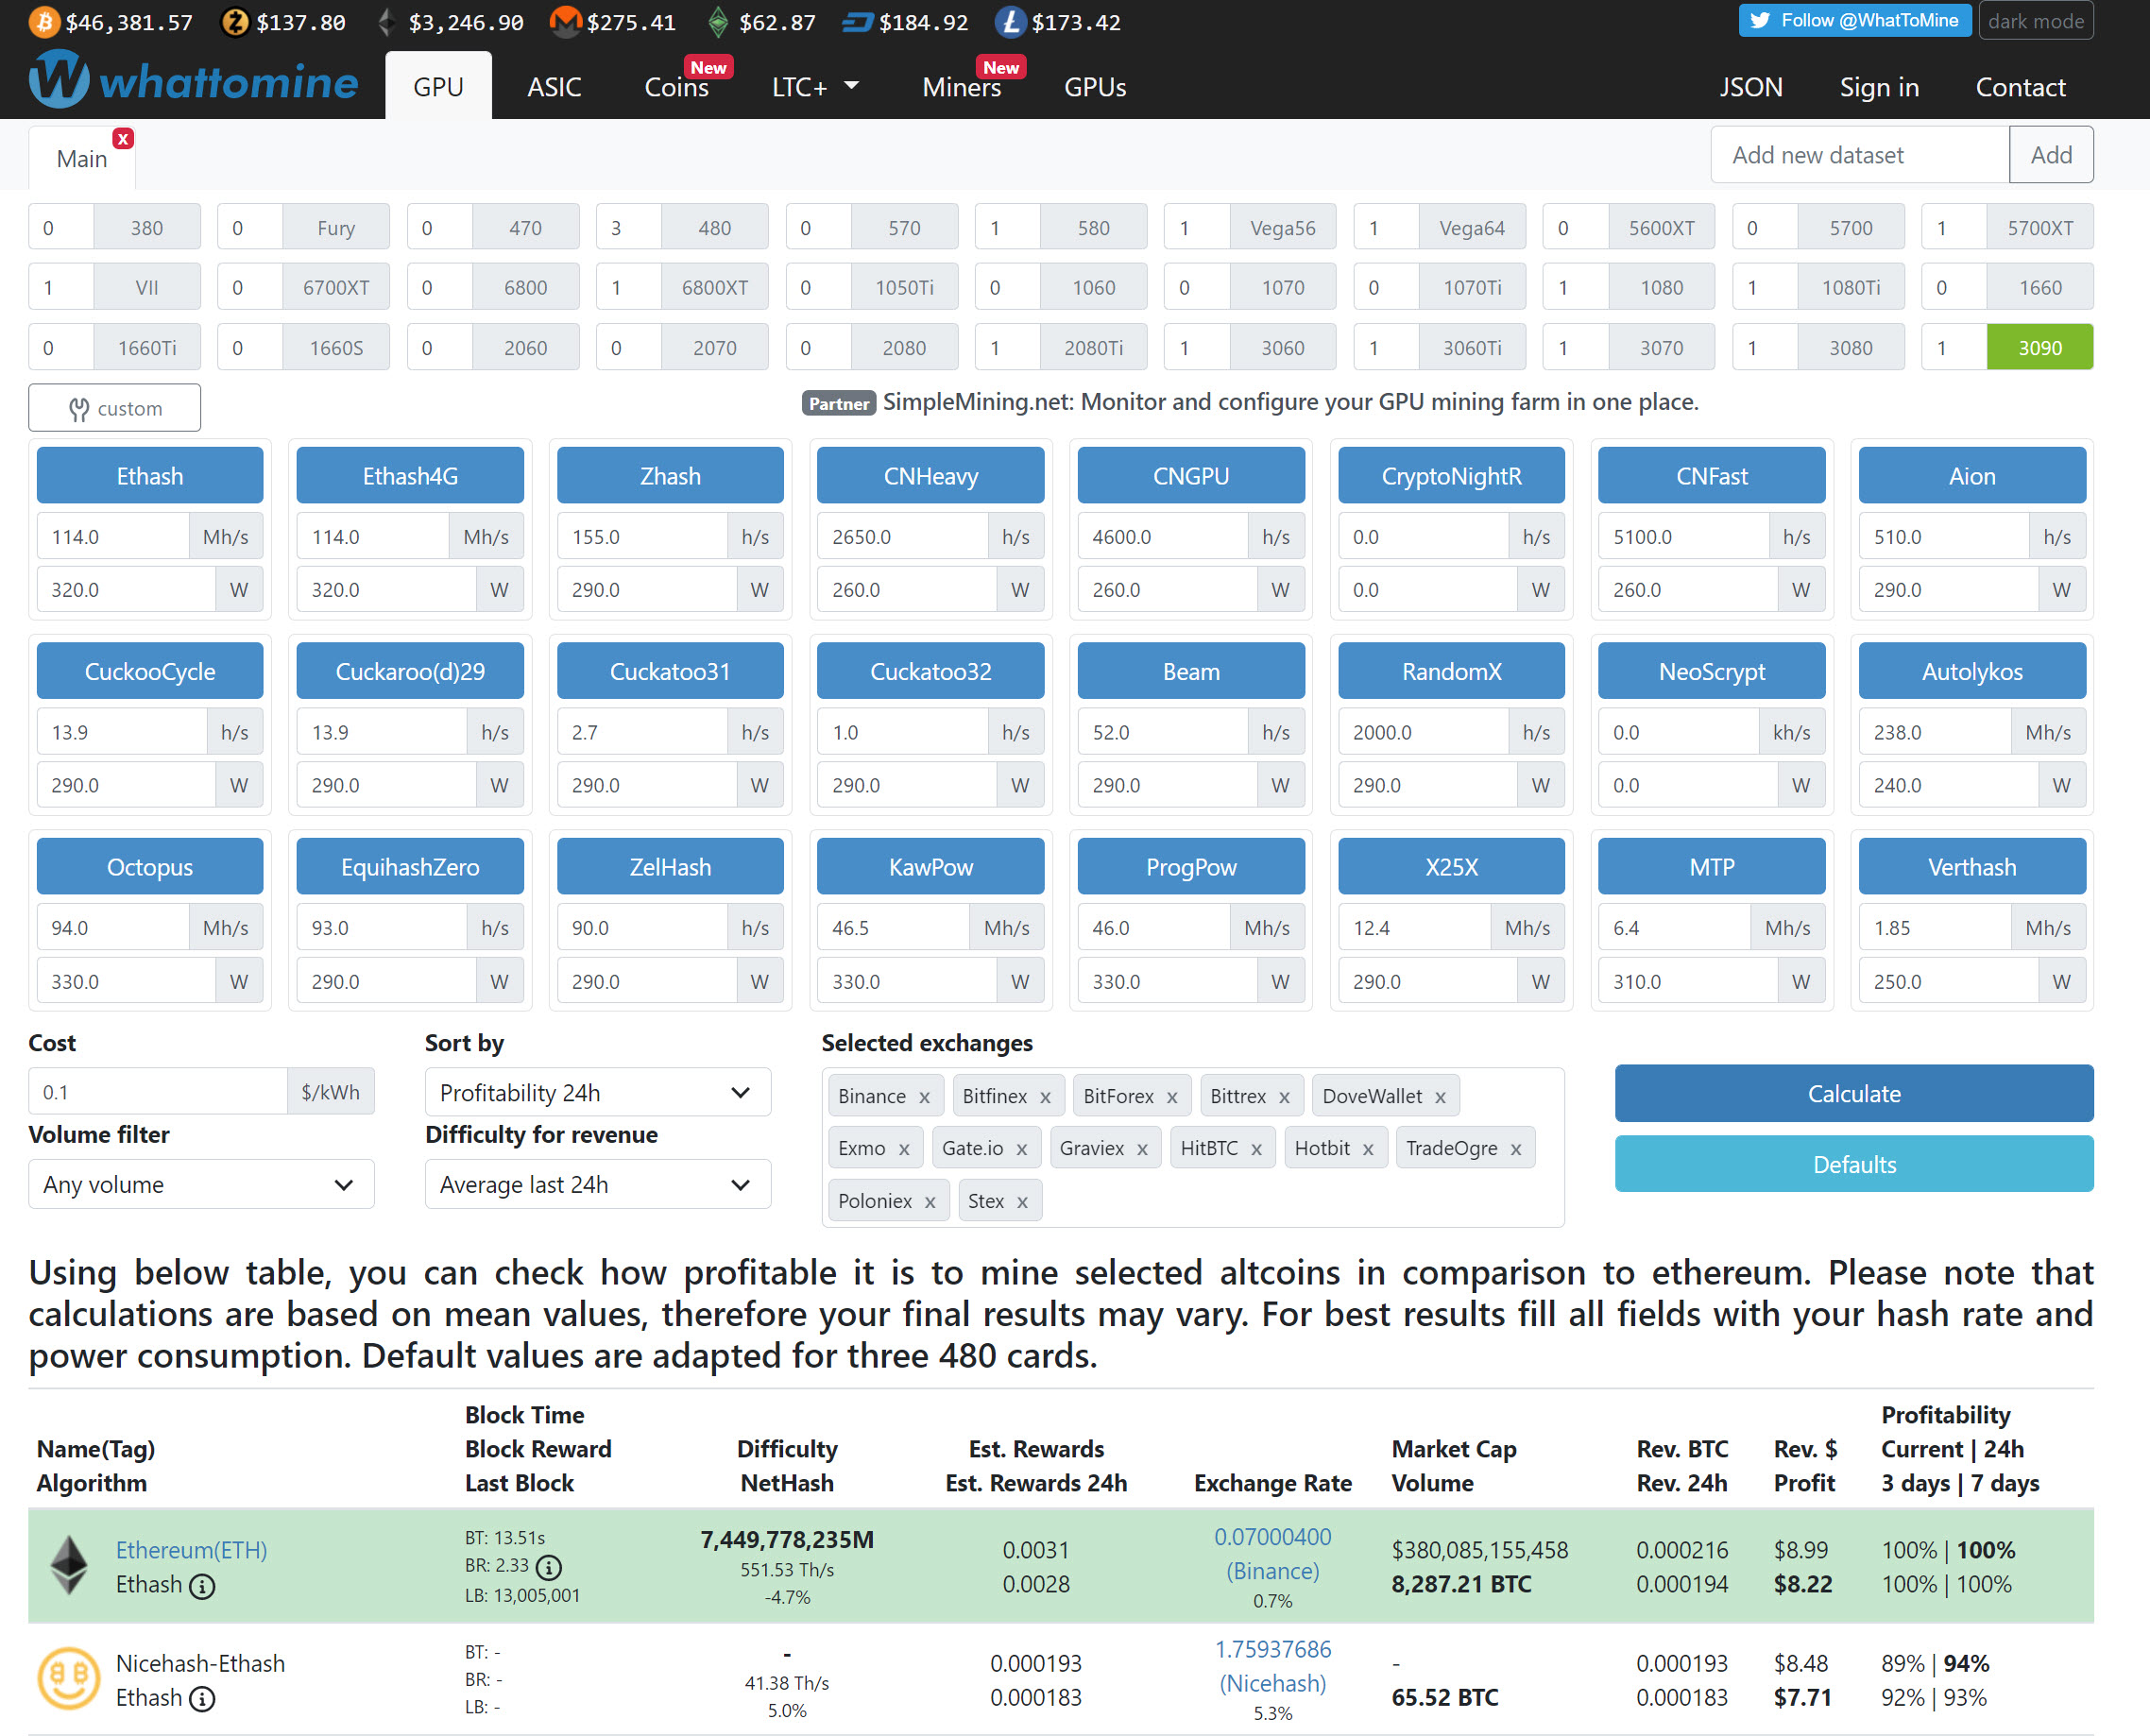Toggle the Vega56 GPU button
The height and width of the screenshot is (1736, 2150).
coord(1282,227)
